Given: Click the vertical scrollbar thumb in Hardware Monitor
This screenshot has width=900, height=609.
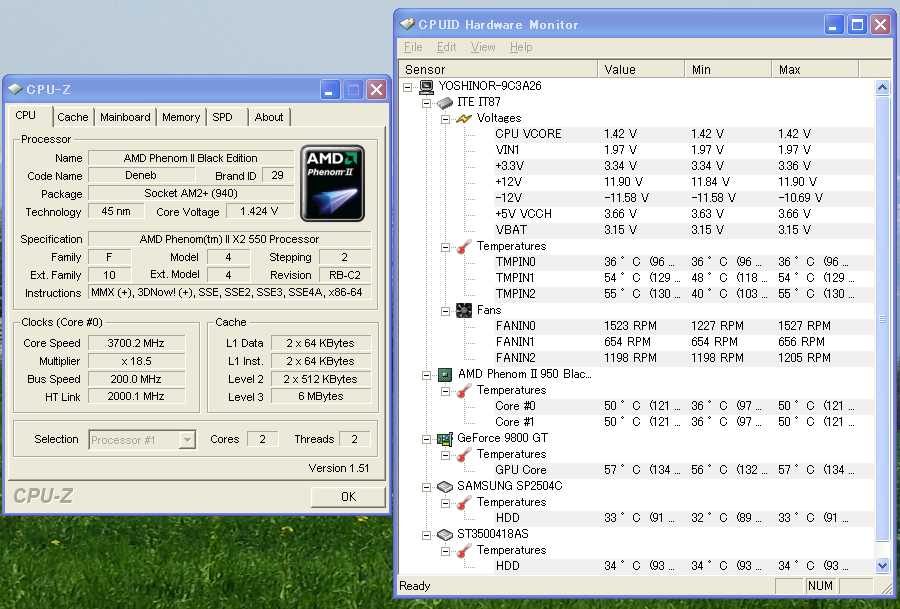Looking at the screenshot, I should (x=882, y=319).
